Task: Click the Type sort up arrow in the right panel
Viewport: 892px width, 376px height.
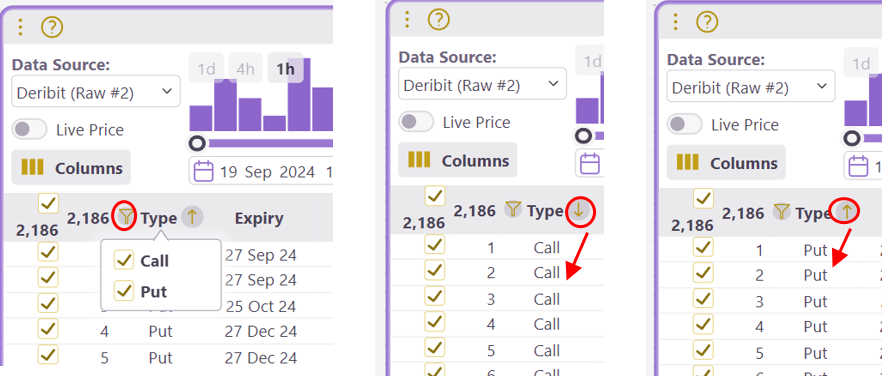Action: point(846,212)
